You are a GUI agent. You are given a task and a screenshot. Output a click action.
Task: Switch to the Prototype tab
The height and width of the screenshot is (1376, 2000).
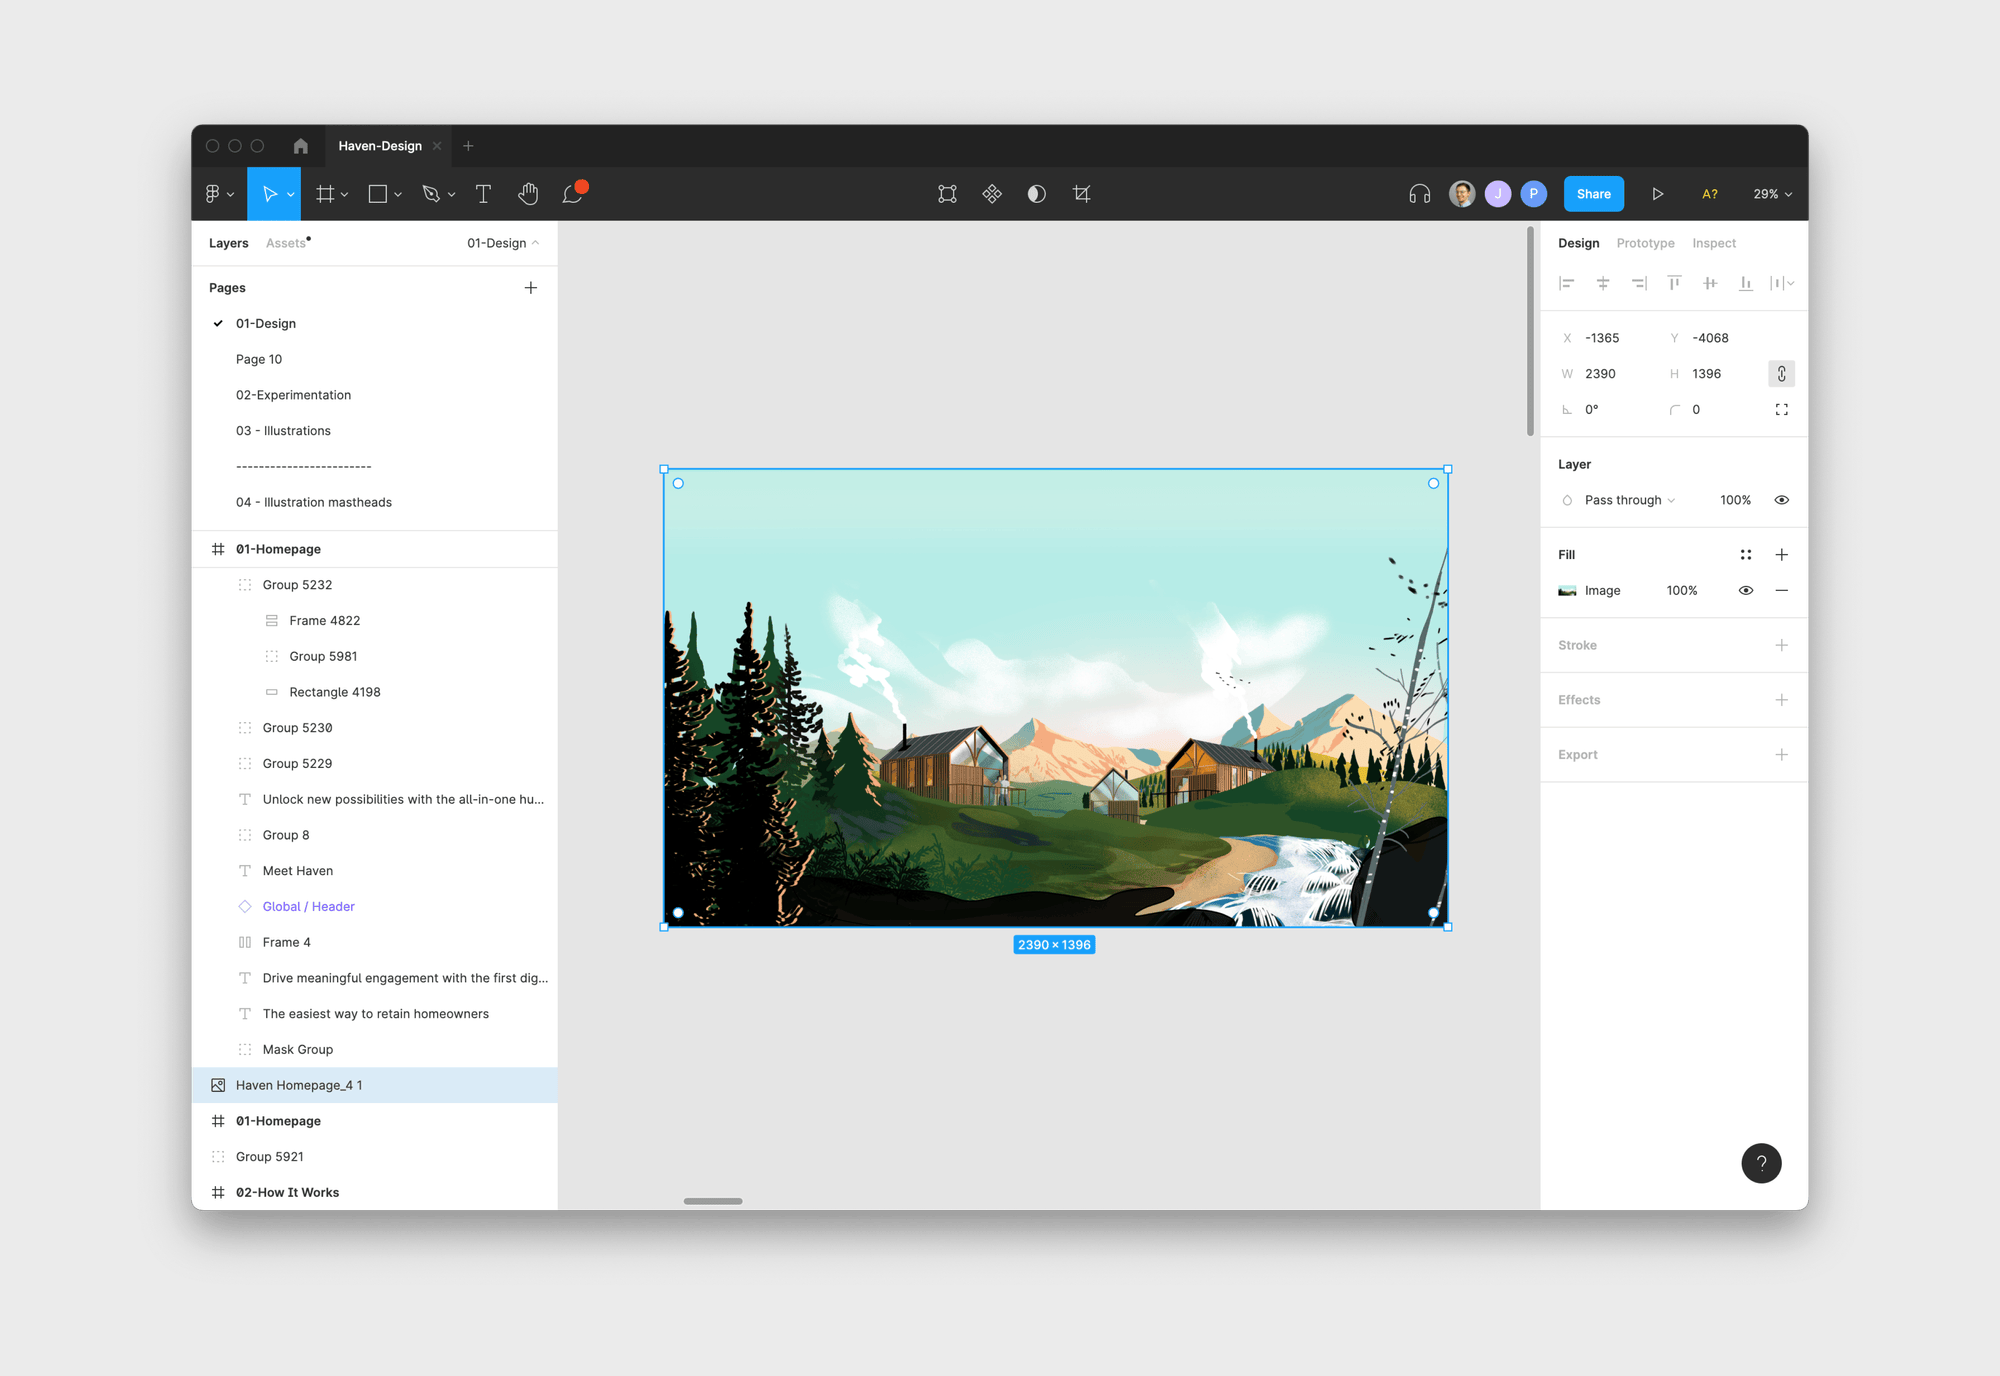1645,243
